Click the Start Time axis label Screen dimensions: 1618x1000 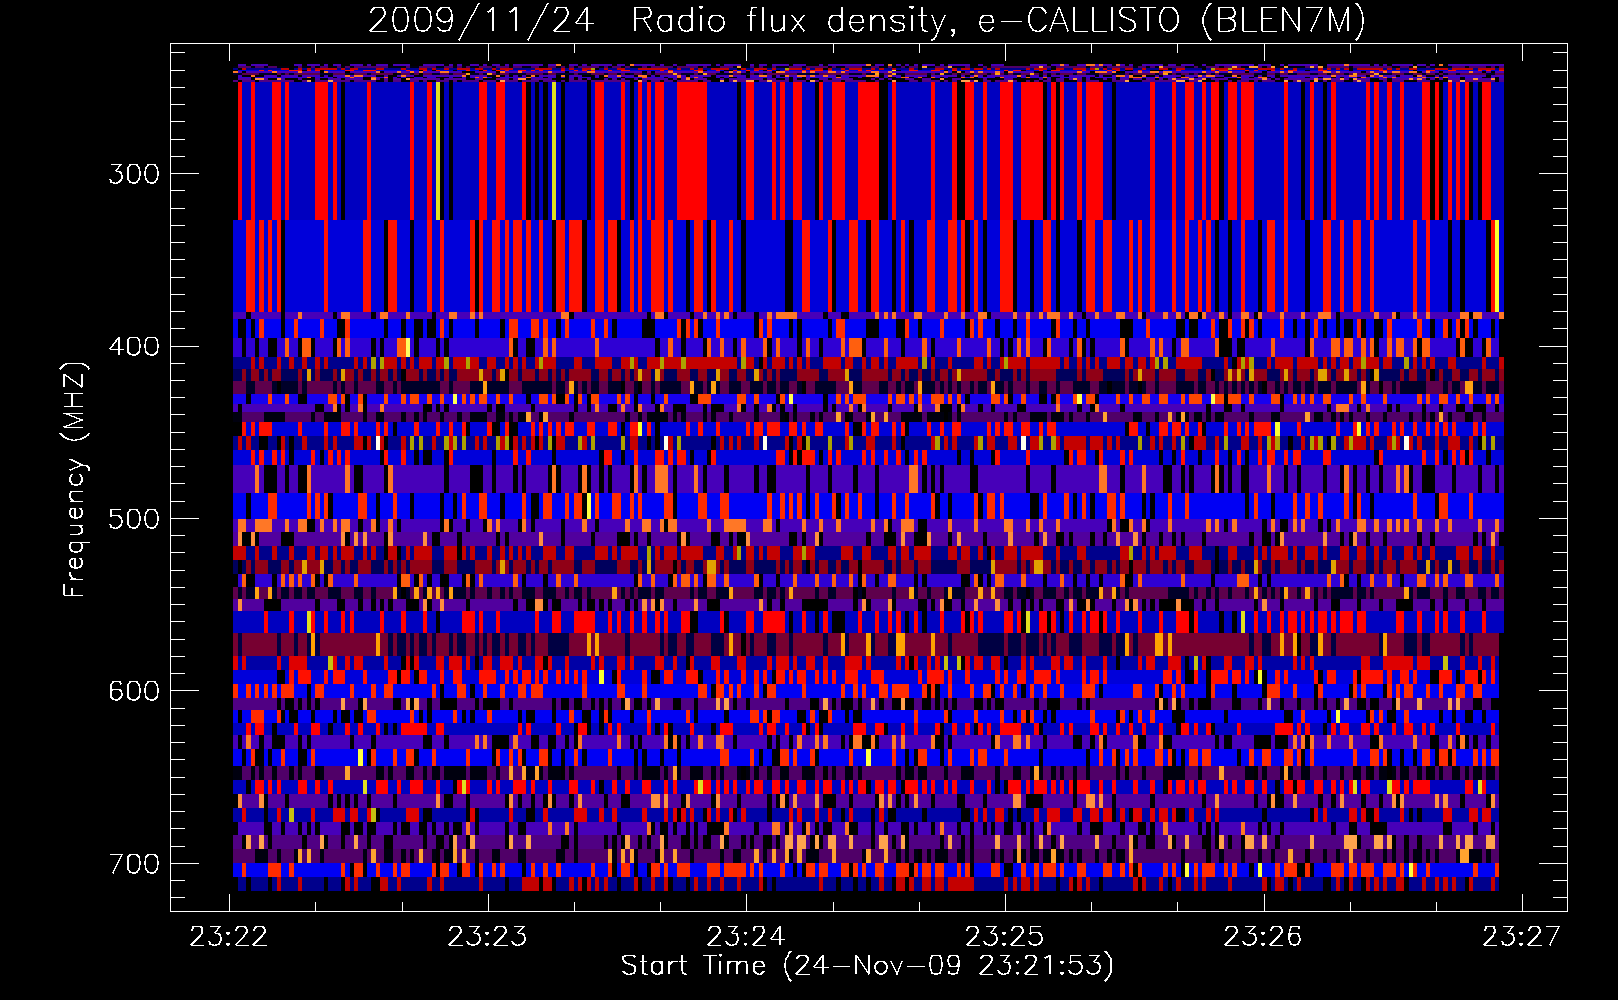click(867, 966)
